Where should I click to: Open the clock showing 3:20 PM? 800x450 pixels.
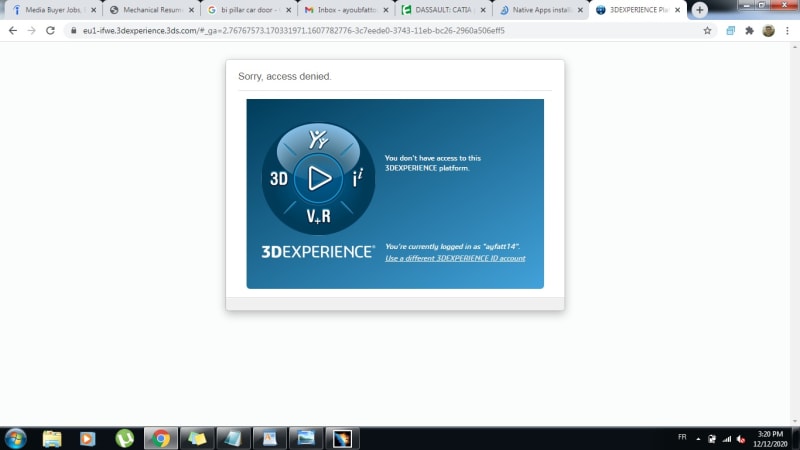point(770,439)
